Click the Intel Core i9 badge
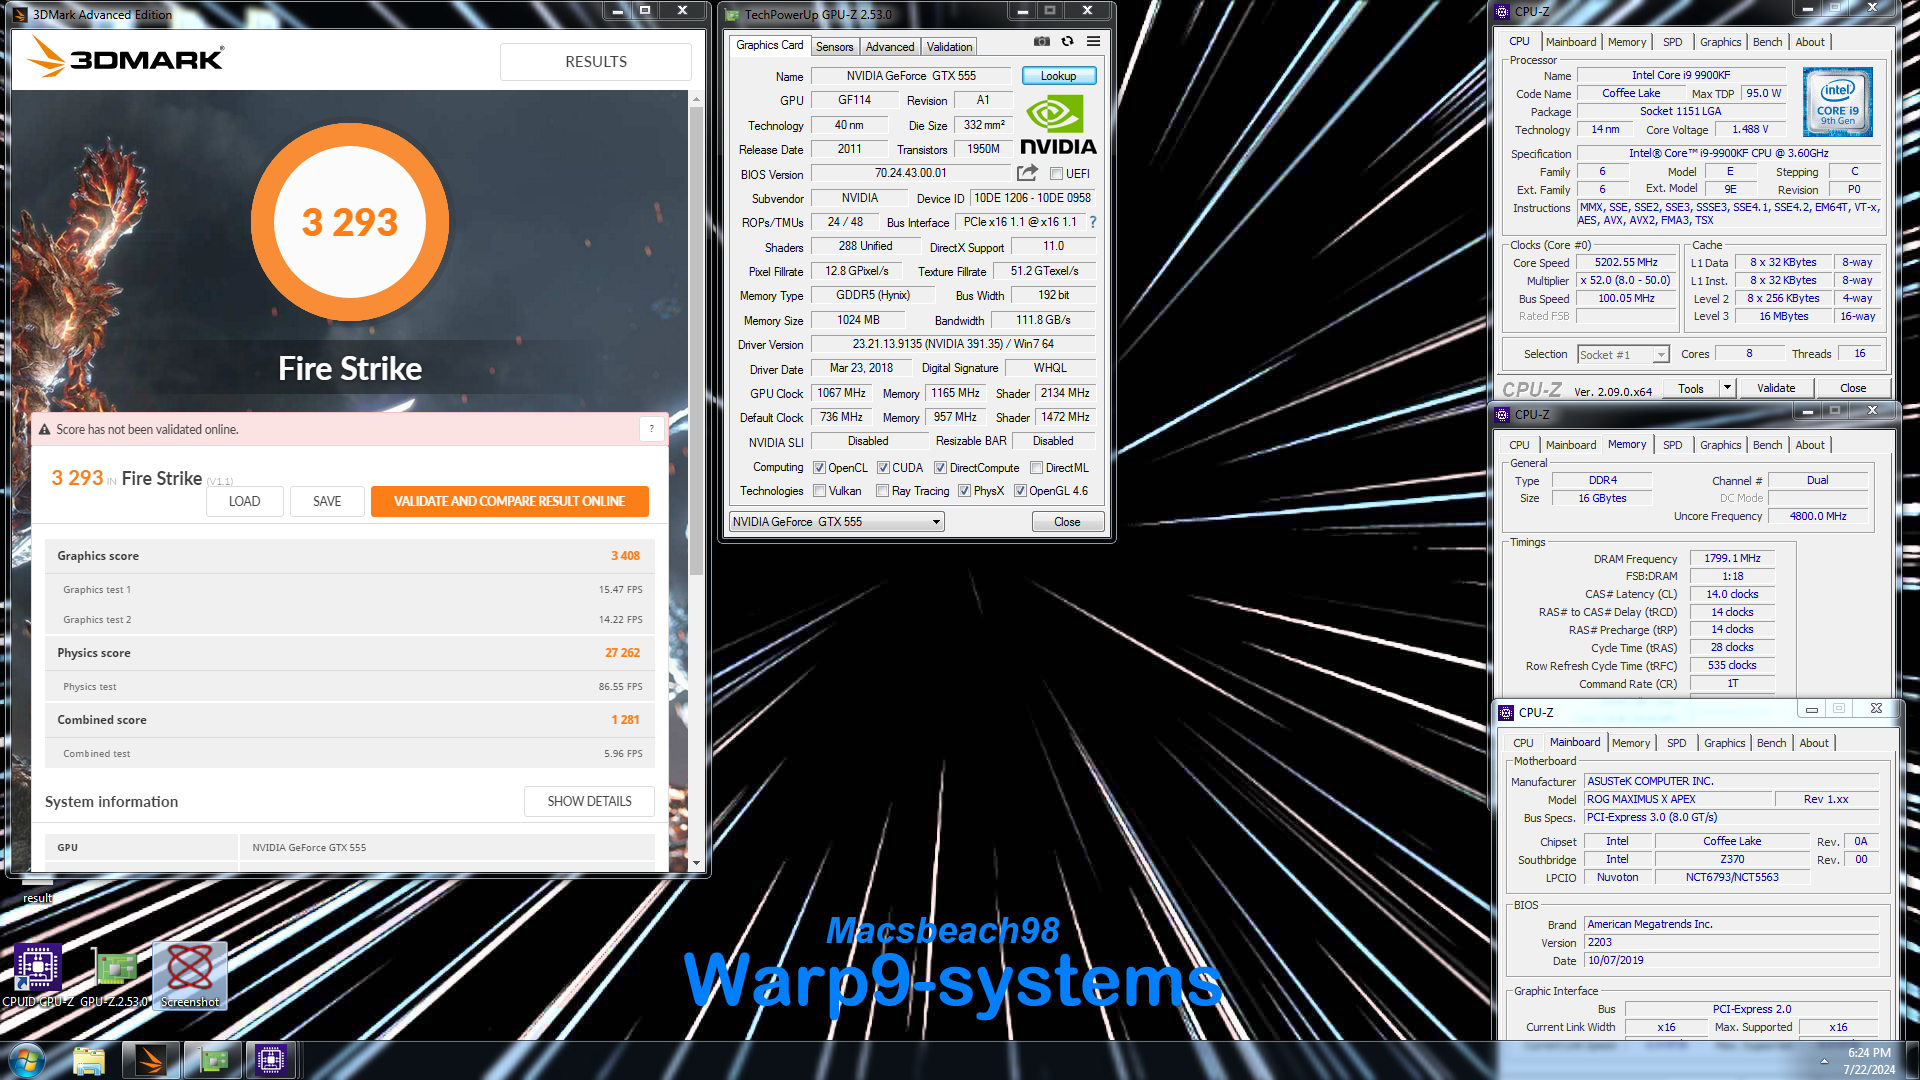 (1837, 102)
